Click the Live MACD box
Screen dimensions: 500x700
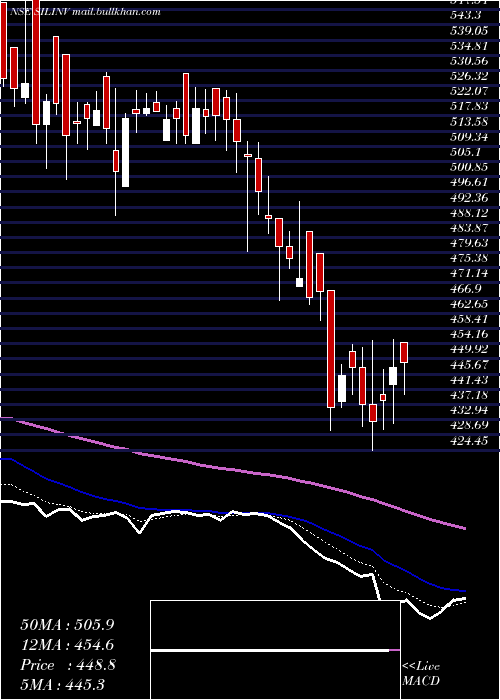pos(275,650)
